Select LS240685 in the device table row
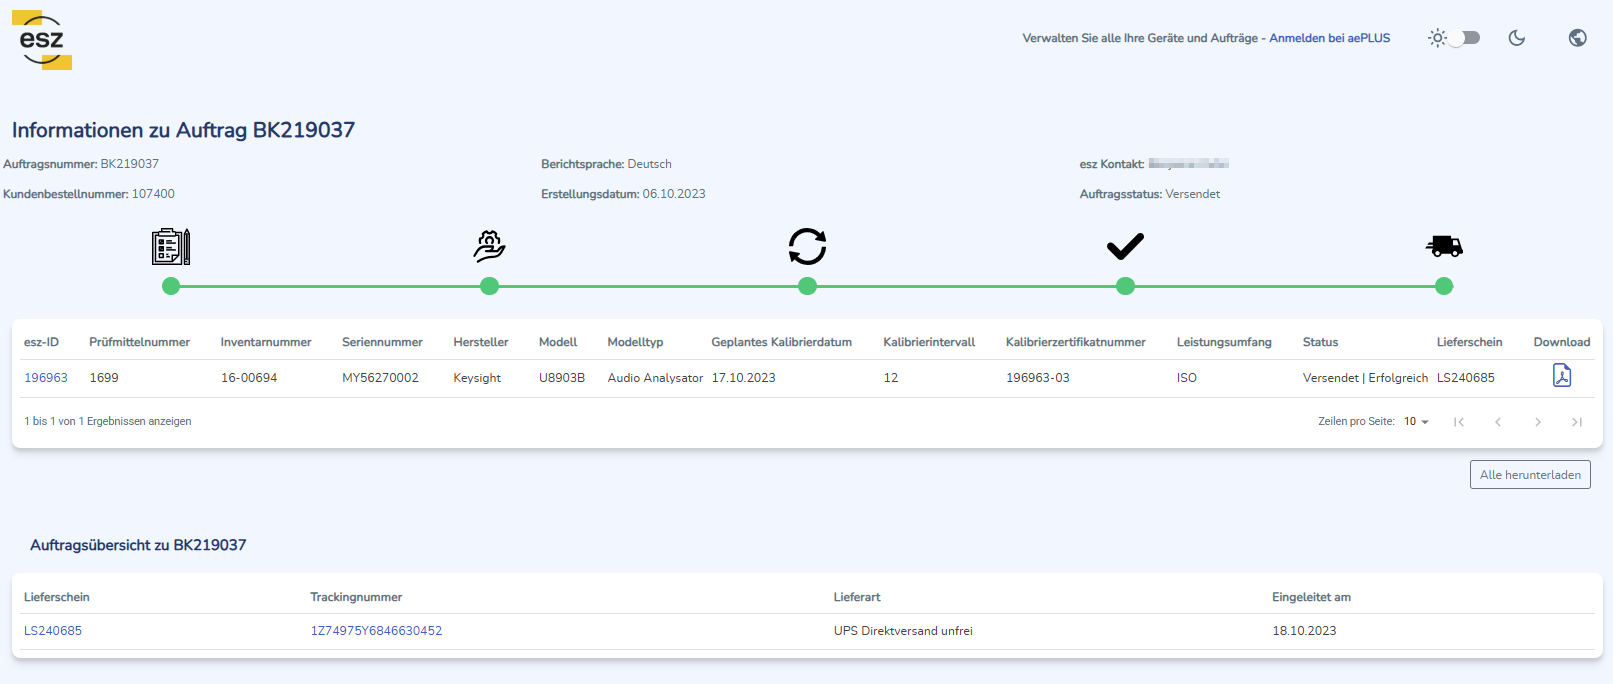Screen dimensions: 1613x684 pos(1466,378)
